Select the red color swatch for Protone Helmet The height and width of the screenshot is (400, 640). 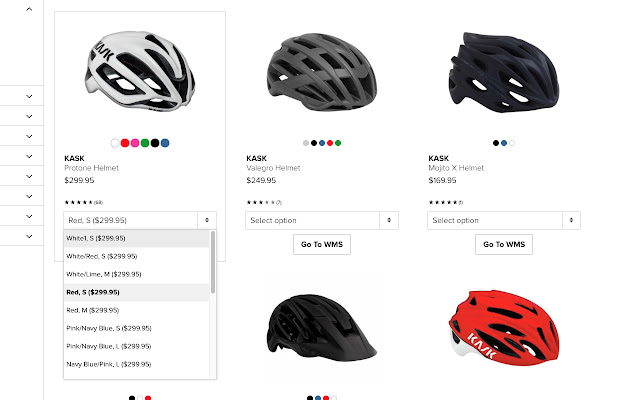pyautogui.click(x=125, y=143)
